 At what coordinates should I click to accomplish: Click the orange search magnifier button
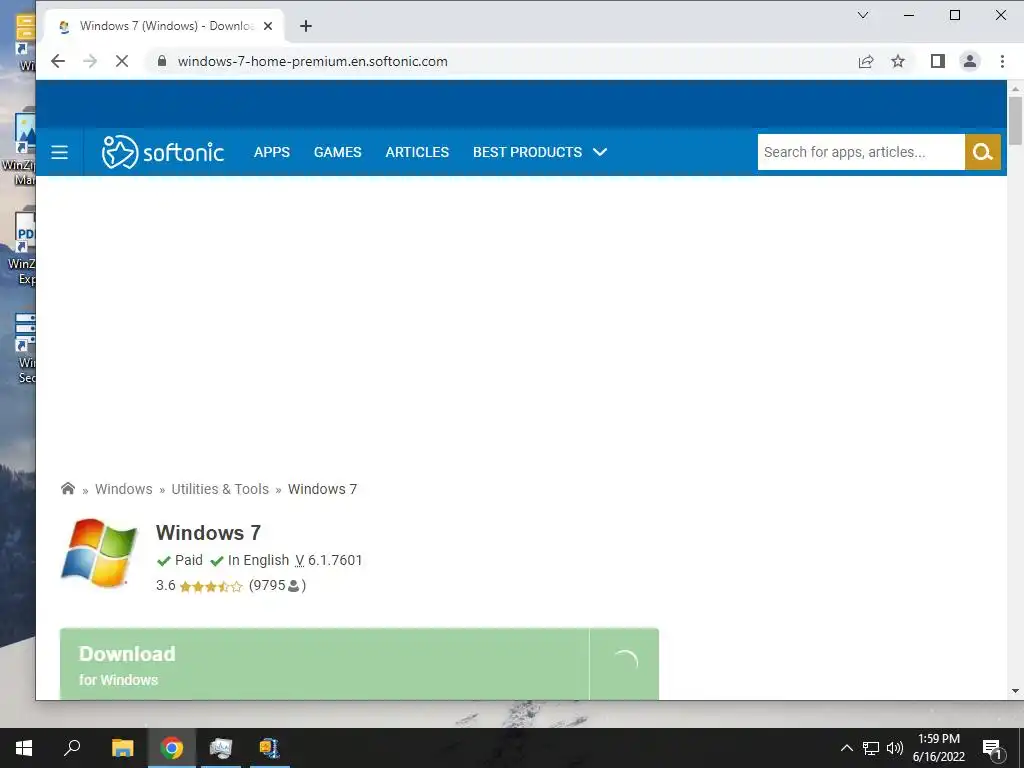point(982,152)
